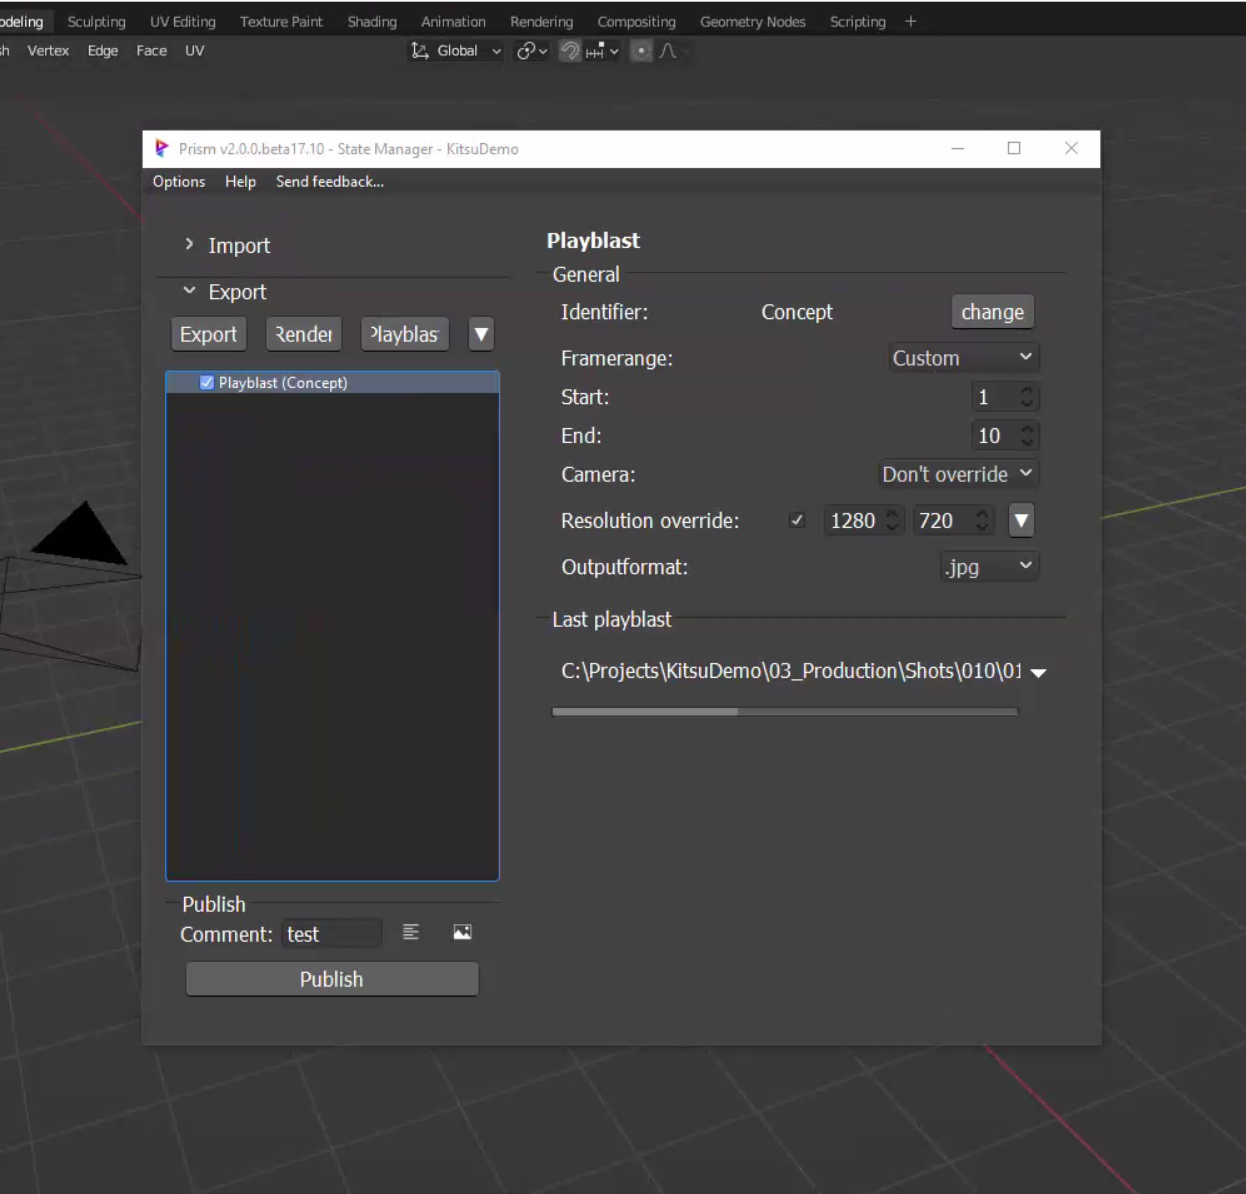
Task: Expand the Import section
Action: coord(228,246)
